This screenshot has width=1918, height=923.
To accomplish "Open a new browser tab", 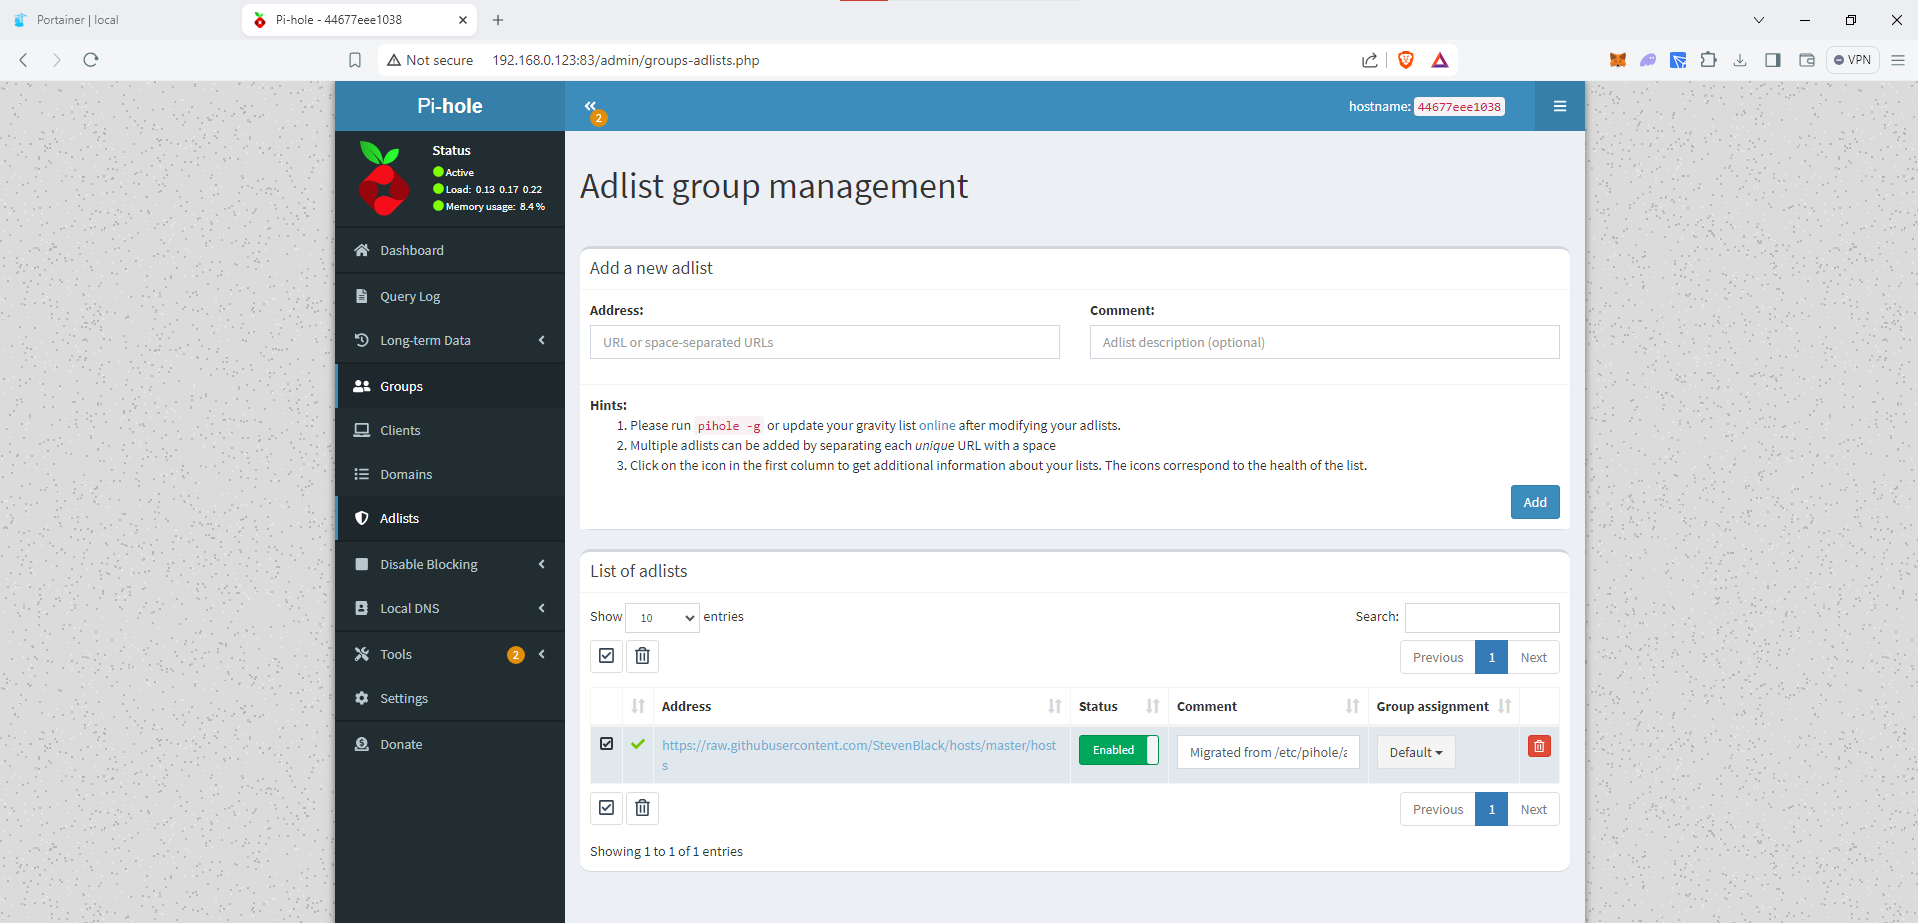I will point(498,20).
